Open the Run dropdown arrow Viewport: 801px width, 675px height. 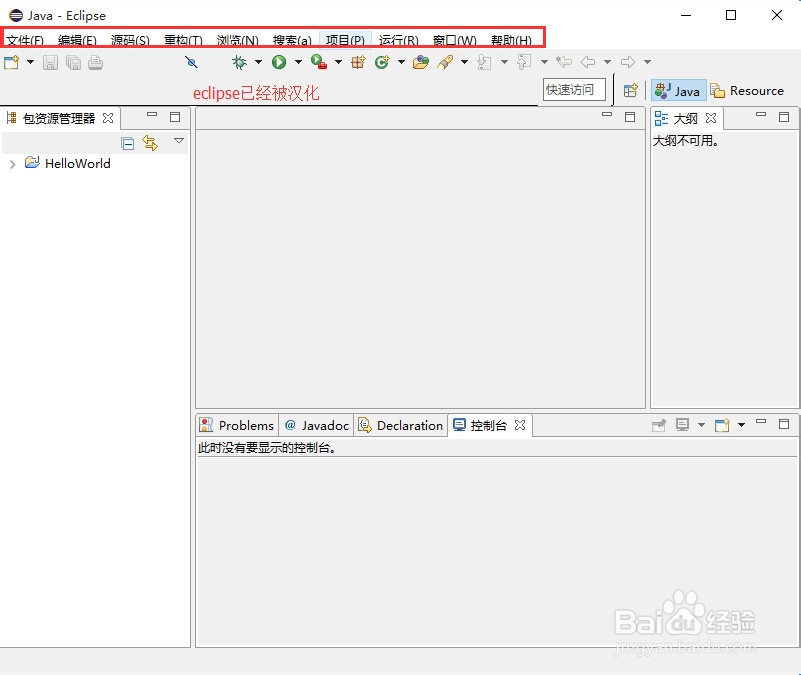coord(298,62)
